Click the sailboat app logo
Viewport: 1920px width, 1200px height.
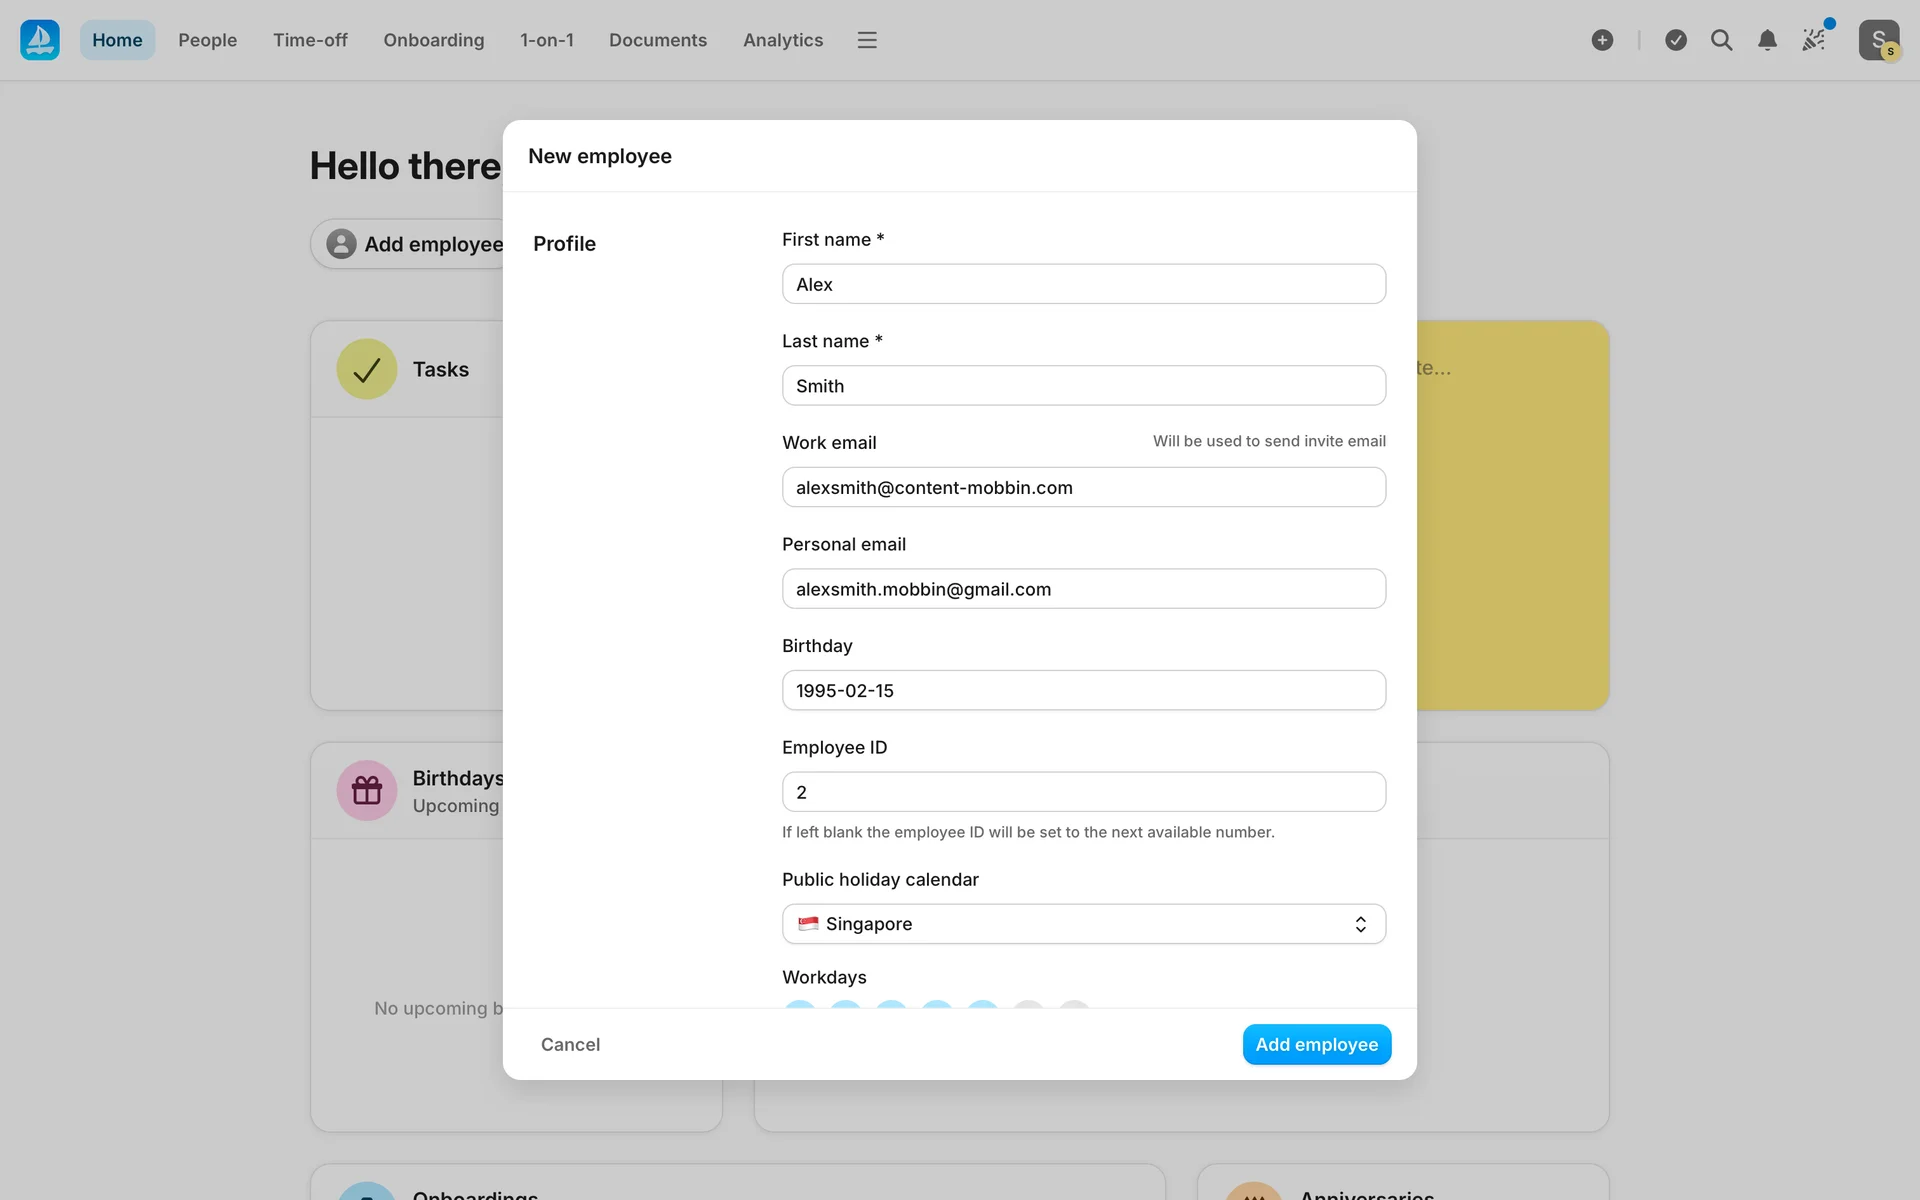[x=40, y=40]
